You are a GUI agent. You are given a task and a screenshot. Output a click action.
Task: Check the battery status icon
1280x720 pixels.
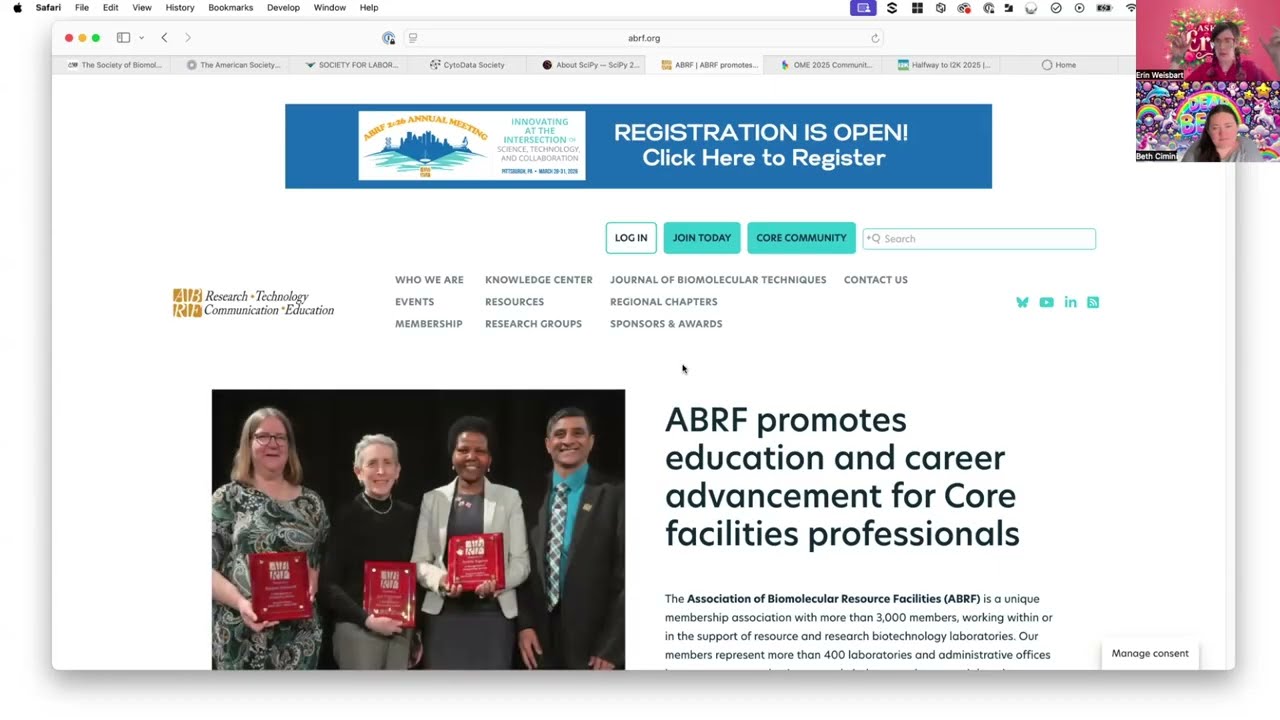[x=1104, y=8]
